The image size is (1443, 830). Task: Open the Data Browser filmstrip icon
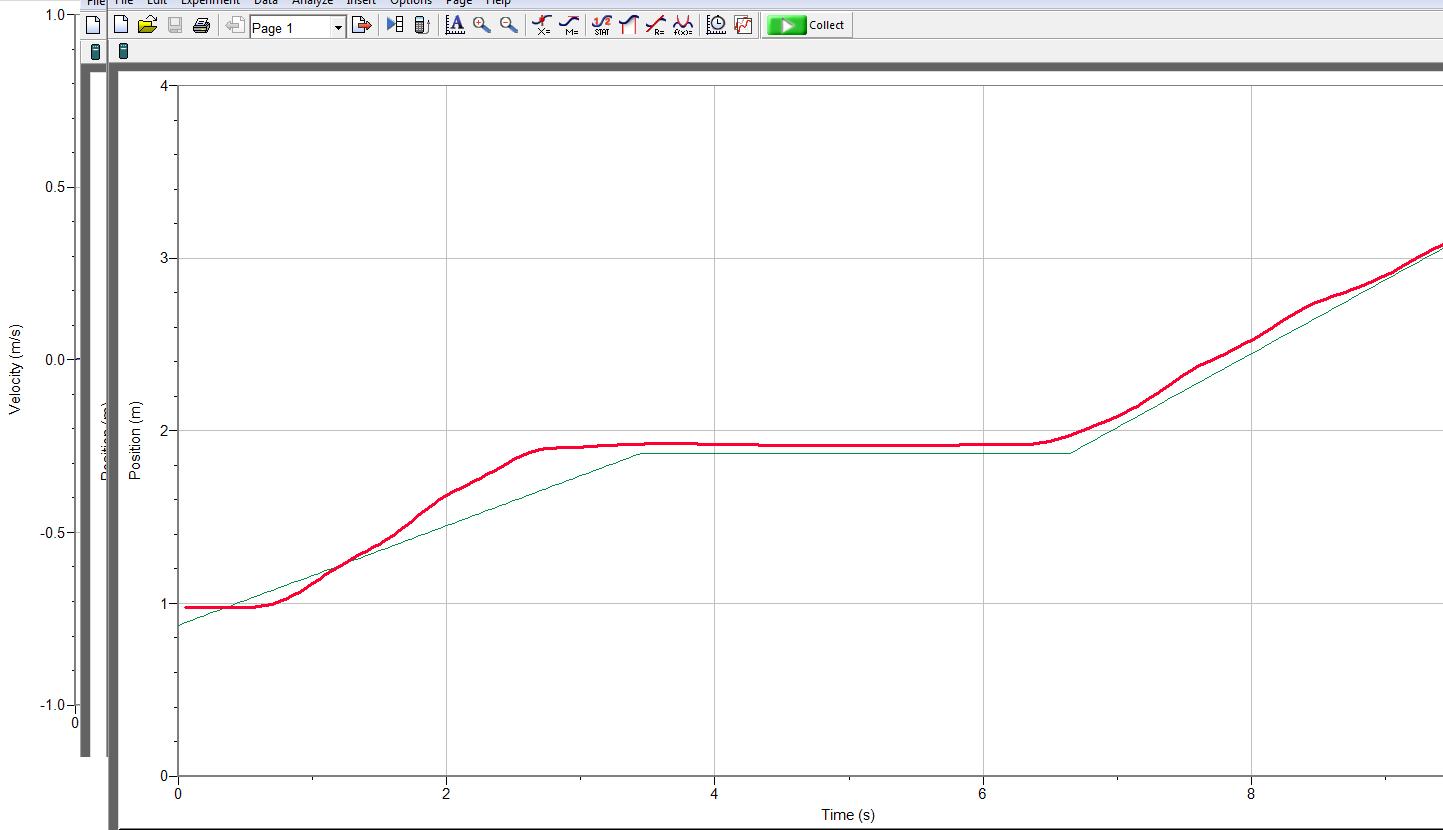394,25
